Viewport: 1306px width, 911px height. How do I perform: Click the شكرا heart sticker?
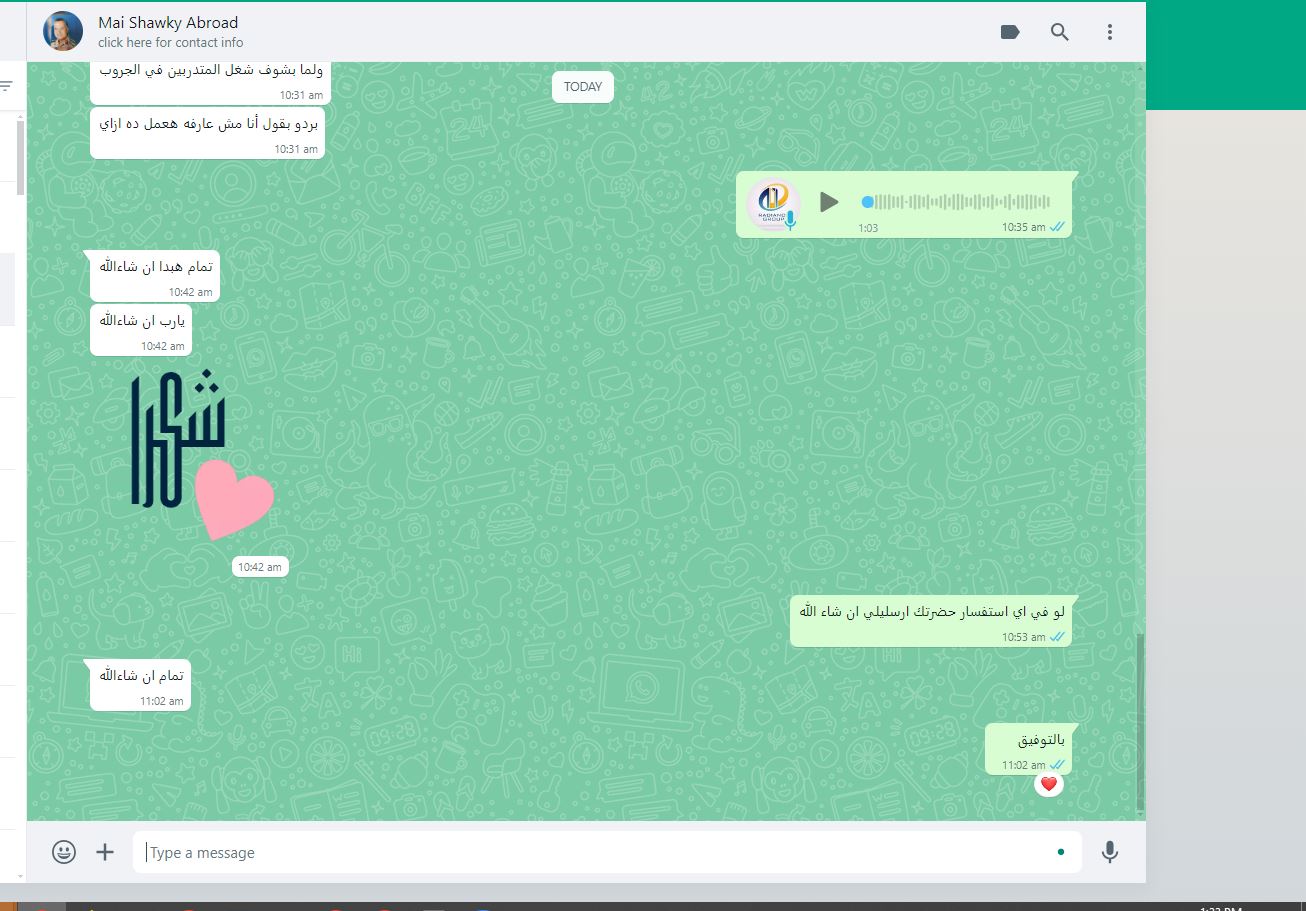(x=203, y=456)
